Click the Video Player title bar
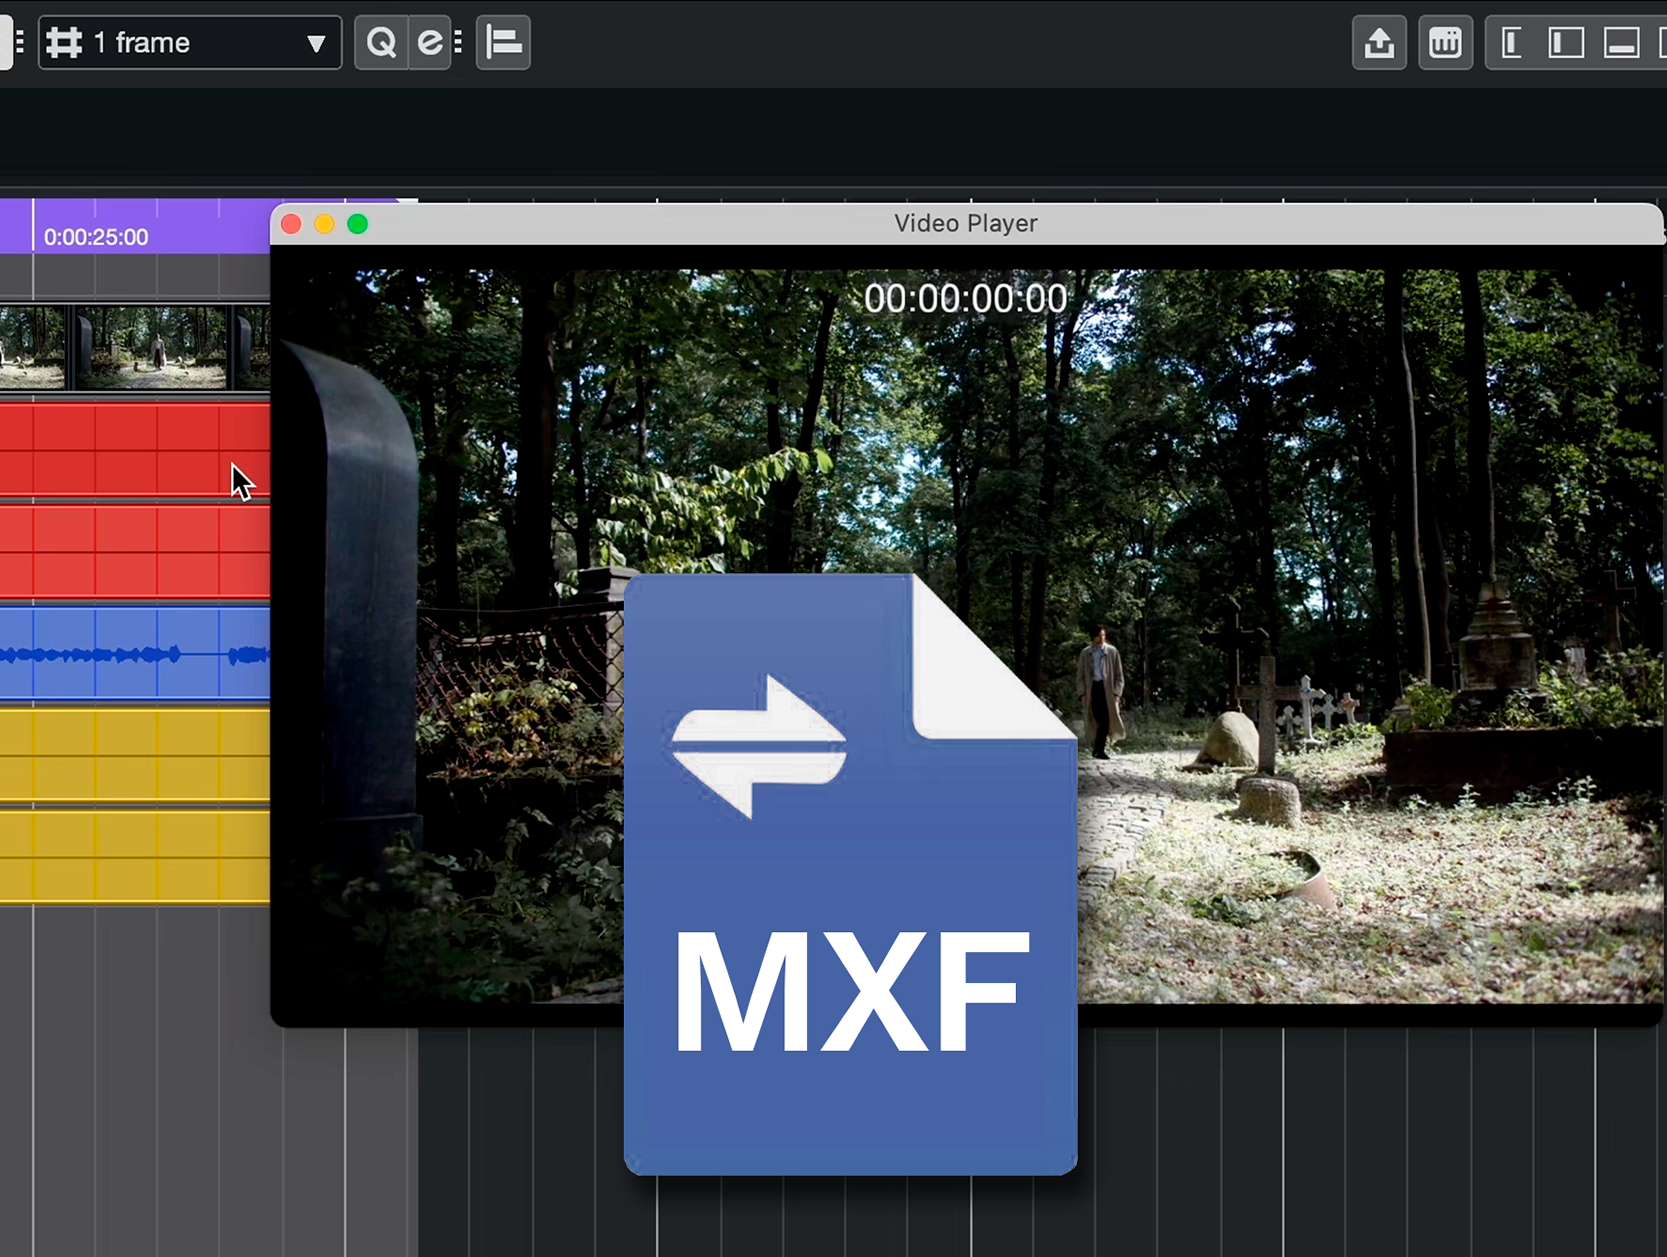 (965, 224)
